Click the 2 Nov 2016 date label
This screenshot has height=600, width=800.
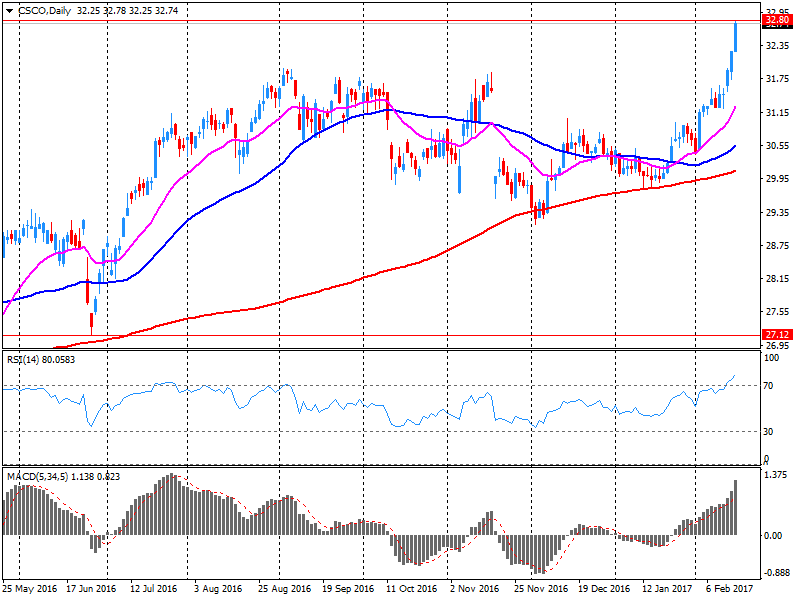pos(474,588)
